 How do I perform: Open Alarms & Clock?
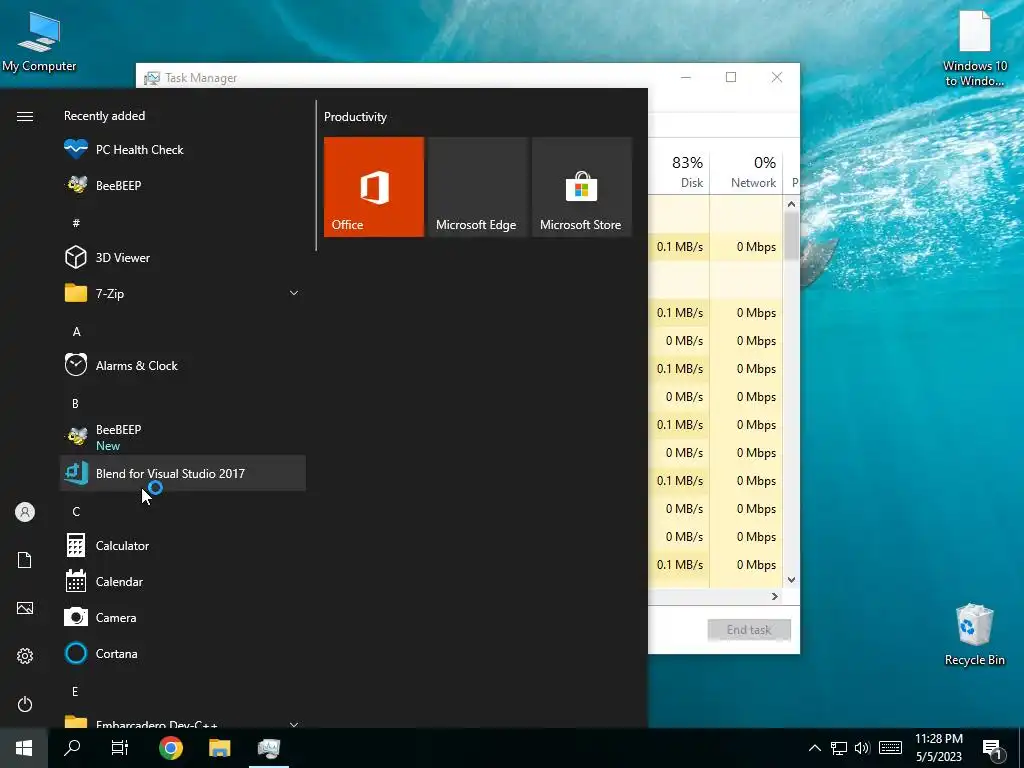[182, 366]
